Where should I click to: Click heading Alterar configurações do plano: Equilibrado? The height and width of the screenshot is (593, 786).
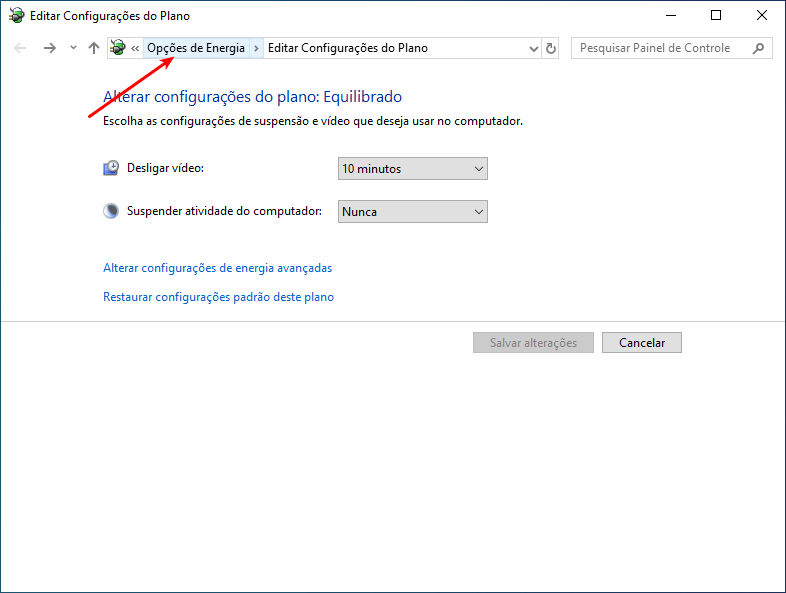pyautogui.click(x=252, y=97)
